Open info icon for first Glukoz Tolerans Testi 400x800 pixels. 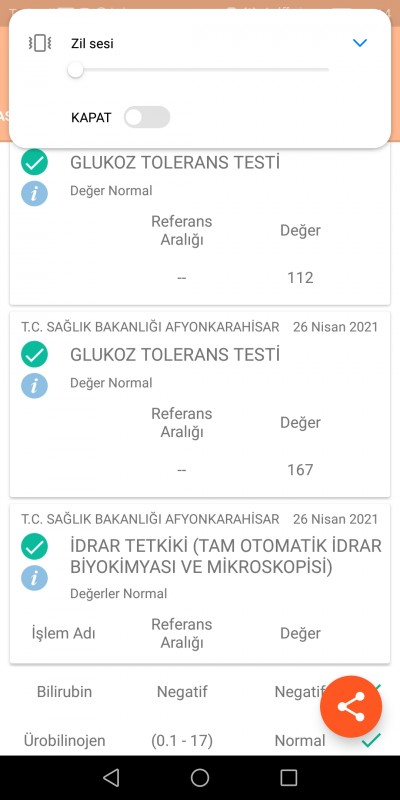[34, 193]
